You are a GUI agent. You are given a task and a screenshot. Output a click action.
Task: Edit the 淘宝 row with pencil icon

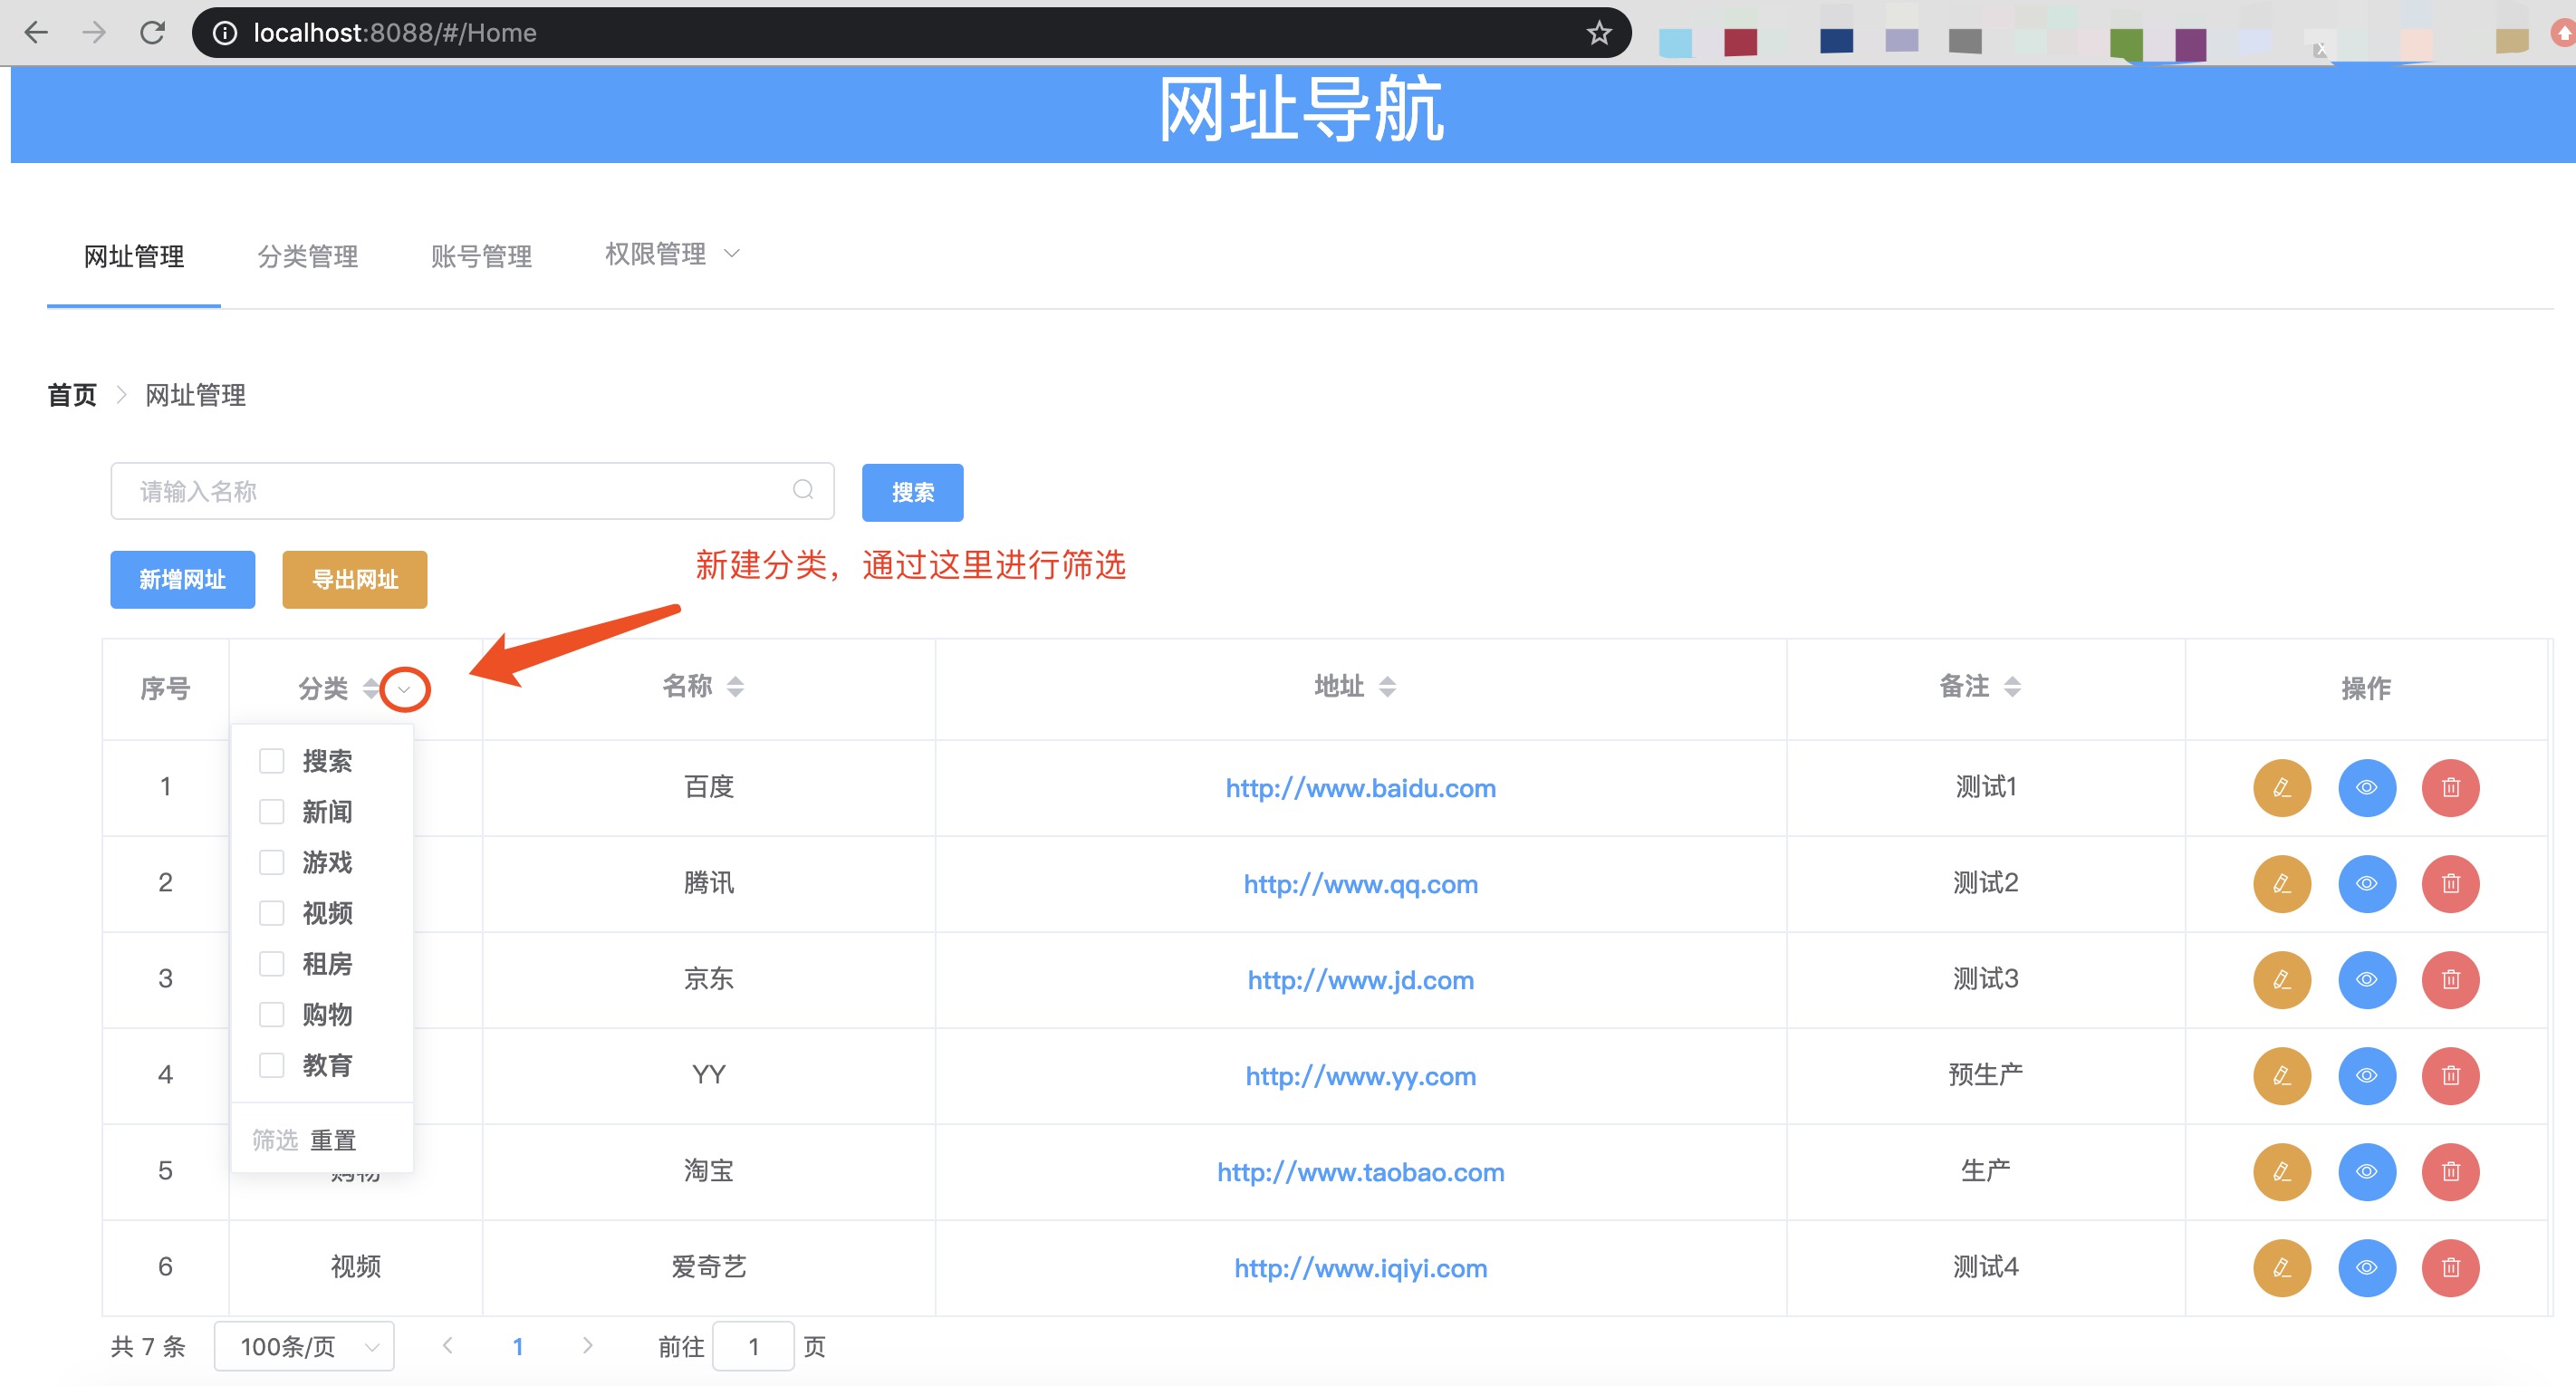2282,1172
